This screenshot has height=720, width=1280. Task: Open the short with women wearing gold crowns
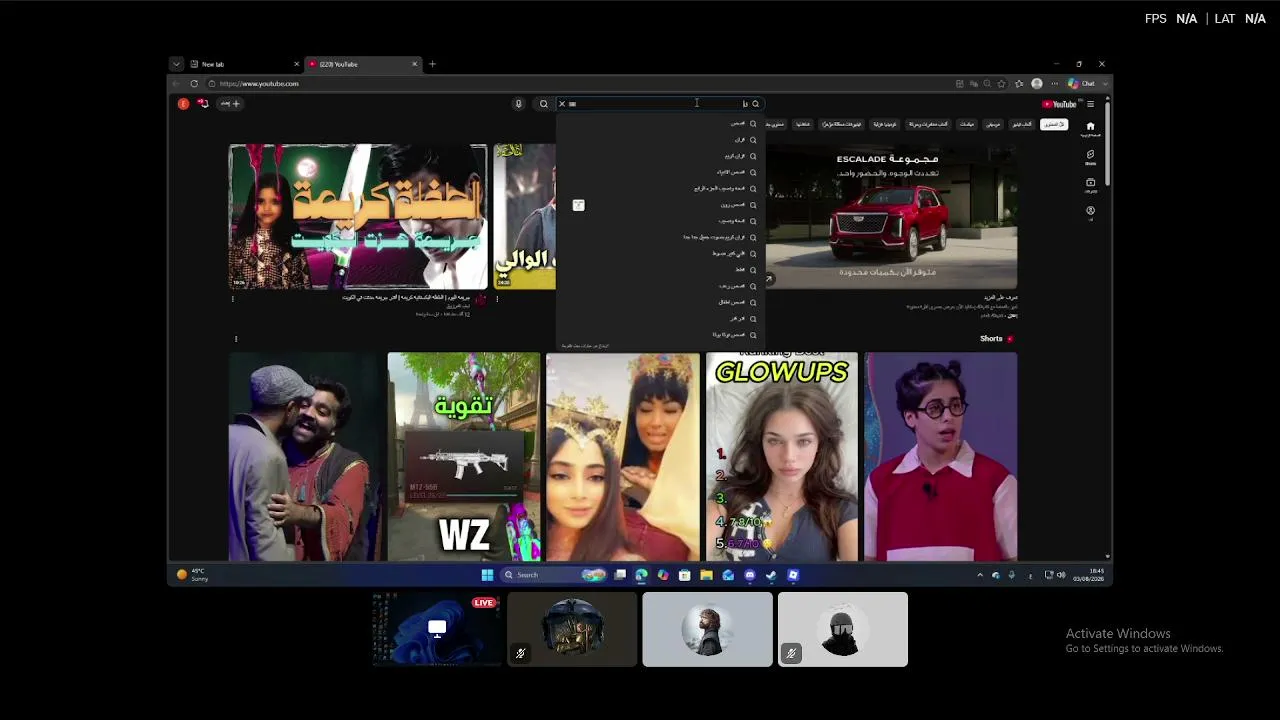(623, 456)
